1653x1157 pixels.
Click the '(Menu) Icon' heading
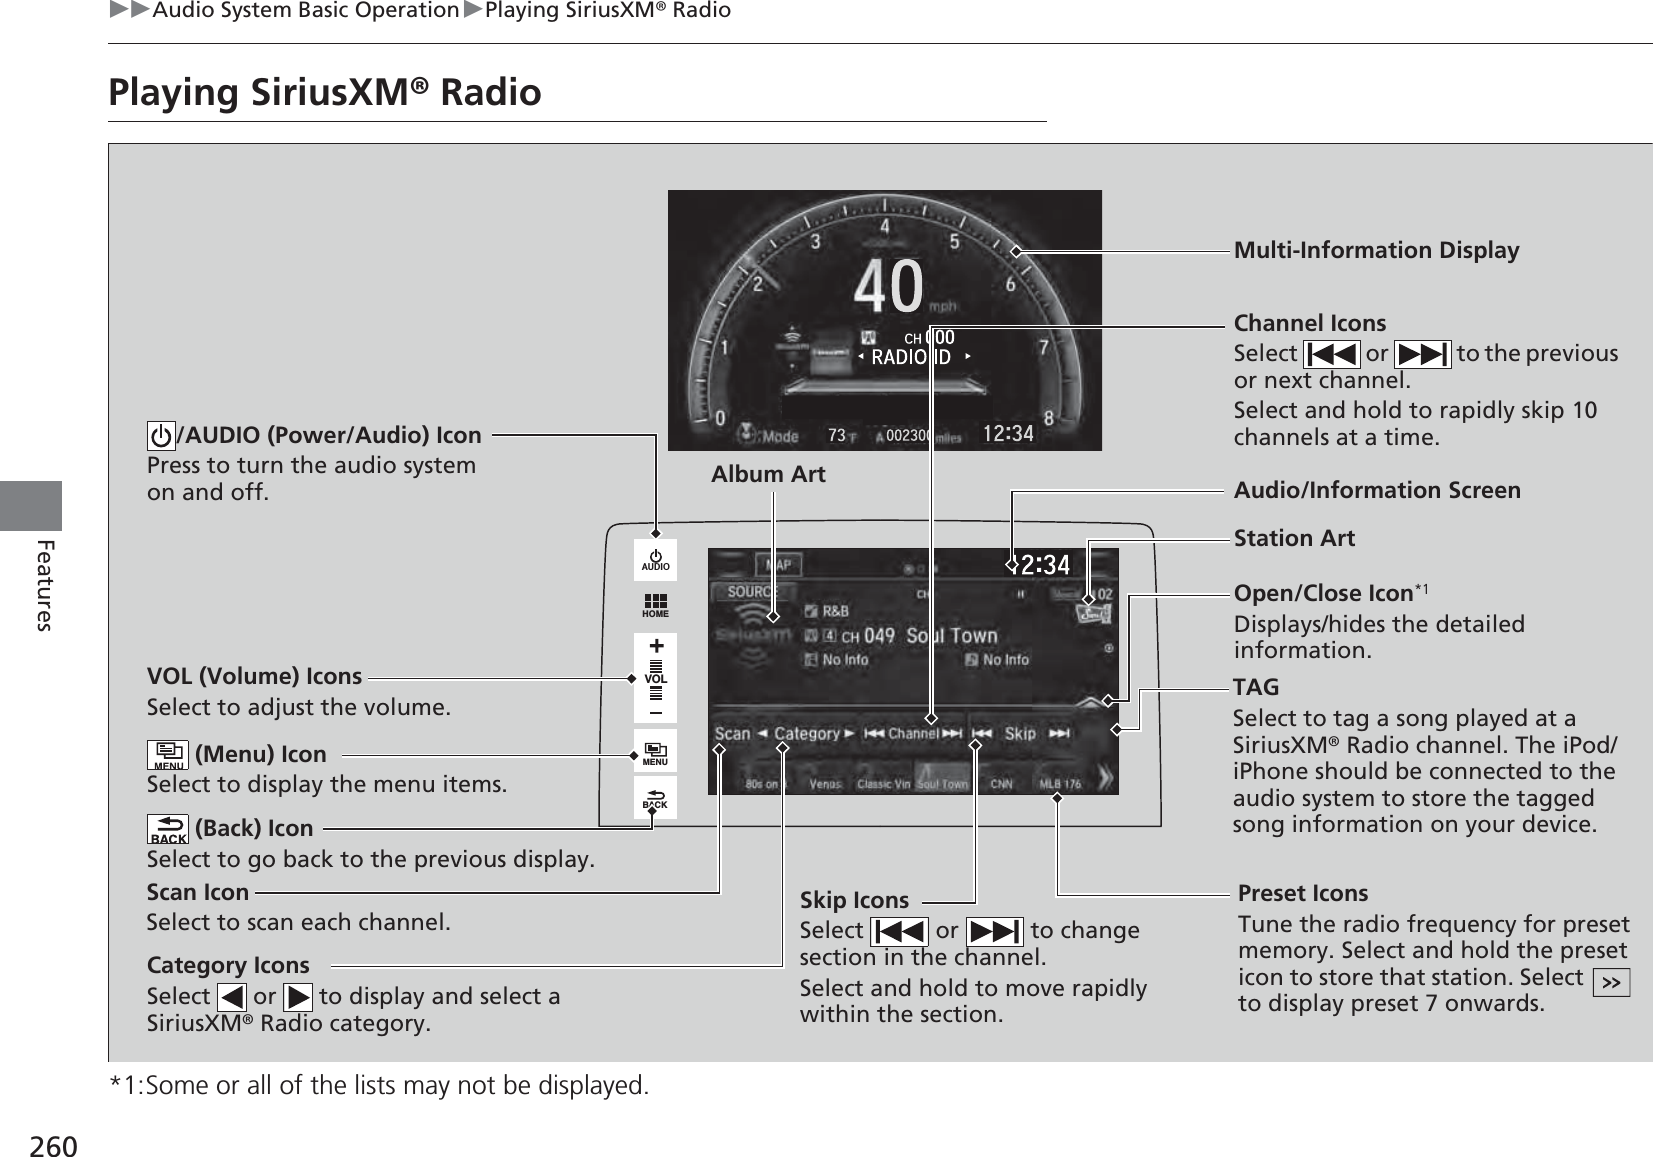click(261, 754)
